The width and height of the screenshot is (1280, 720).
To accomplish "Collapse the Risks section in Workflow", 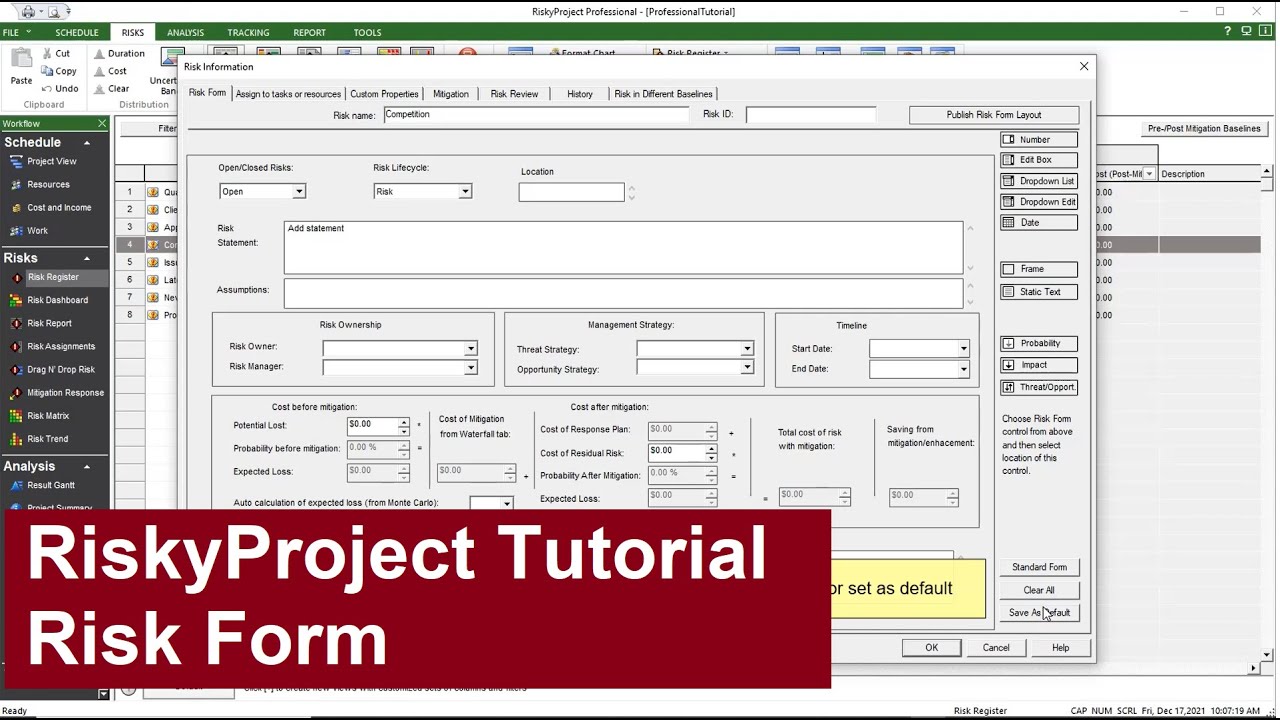I will point(86,258).
